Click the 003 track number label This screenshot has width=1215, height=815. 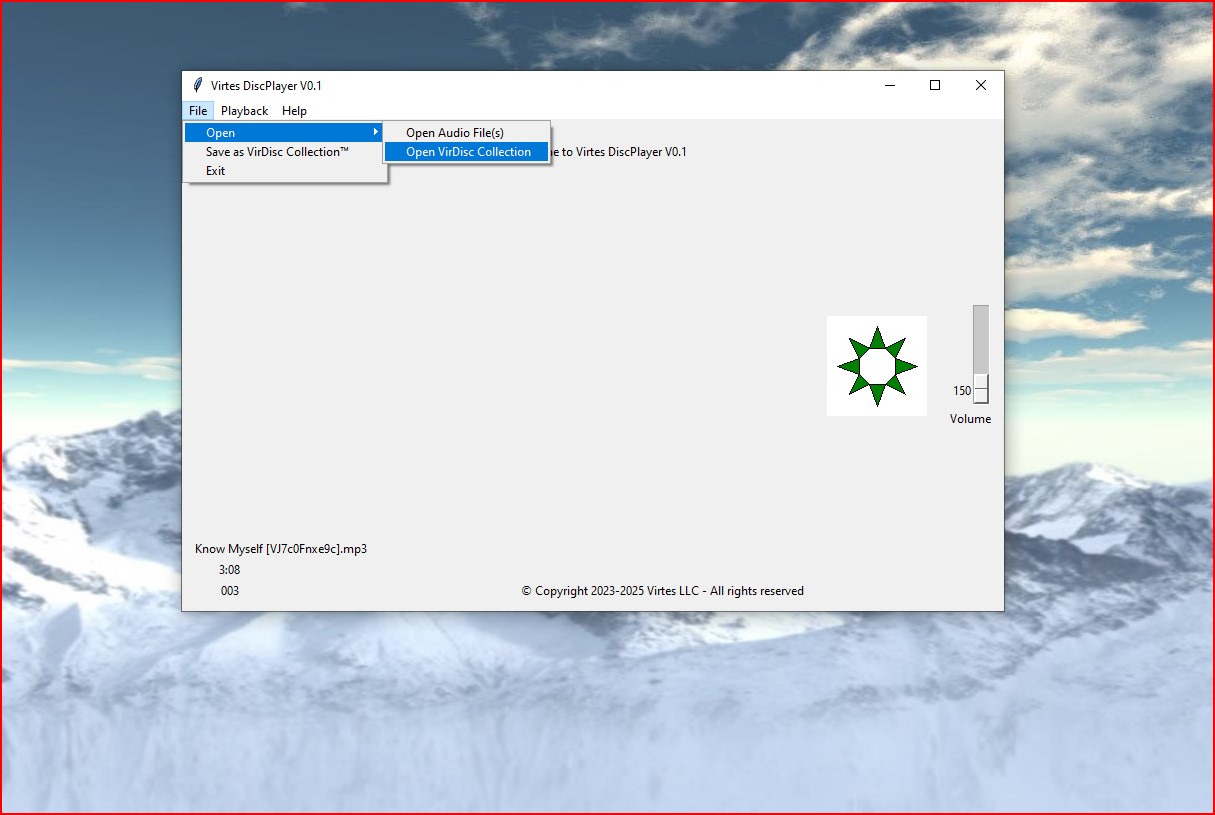click(x=230, y=591)
